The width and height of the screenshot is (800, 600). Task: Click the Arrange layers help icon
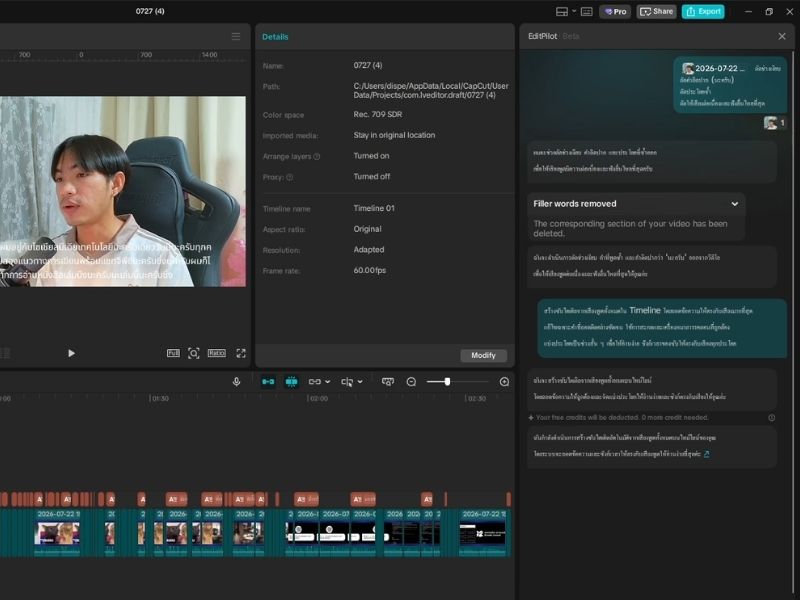coord(317,157)
